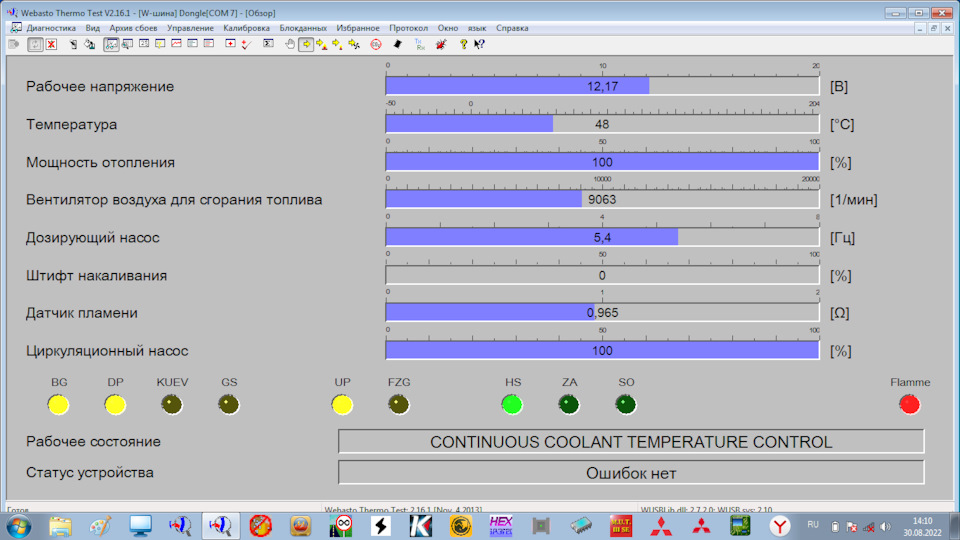Click the combustion air fan bar showing 9063
960x540 pixels.
[602, 200]
